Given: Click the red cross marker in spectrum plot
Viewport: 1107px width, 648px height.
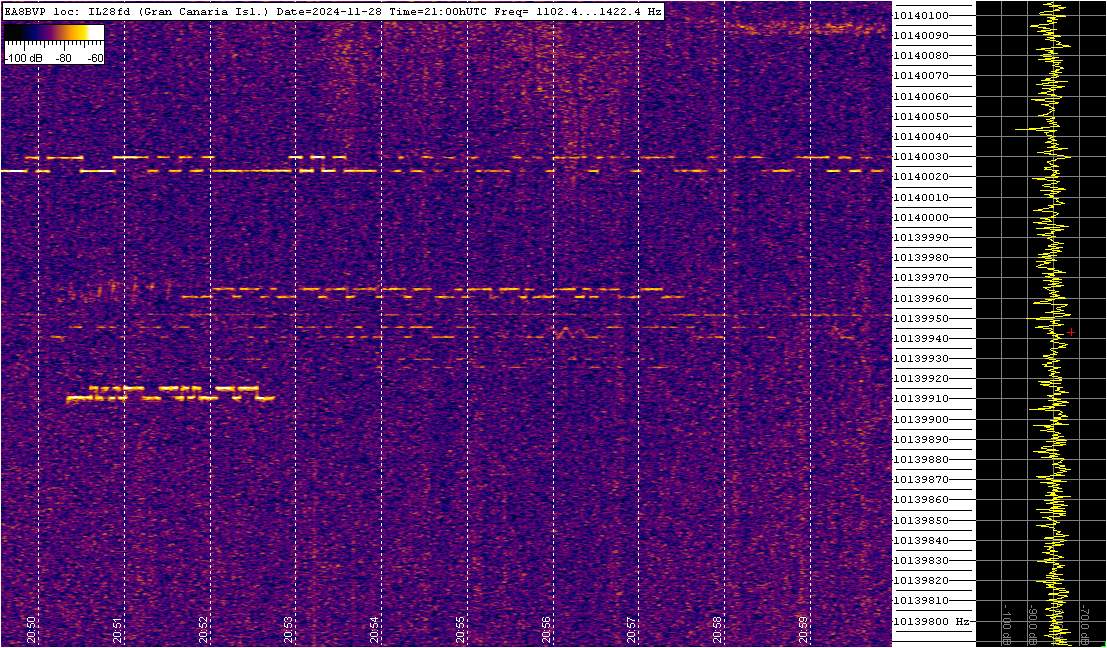Looking at the screenshot, I should [1071, 332].
